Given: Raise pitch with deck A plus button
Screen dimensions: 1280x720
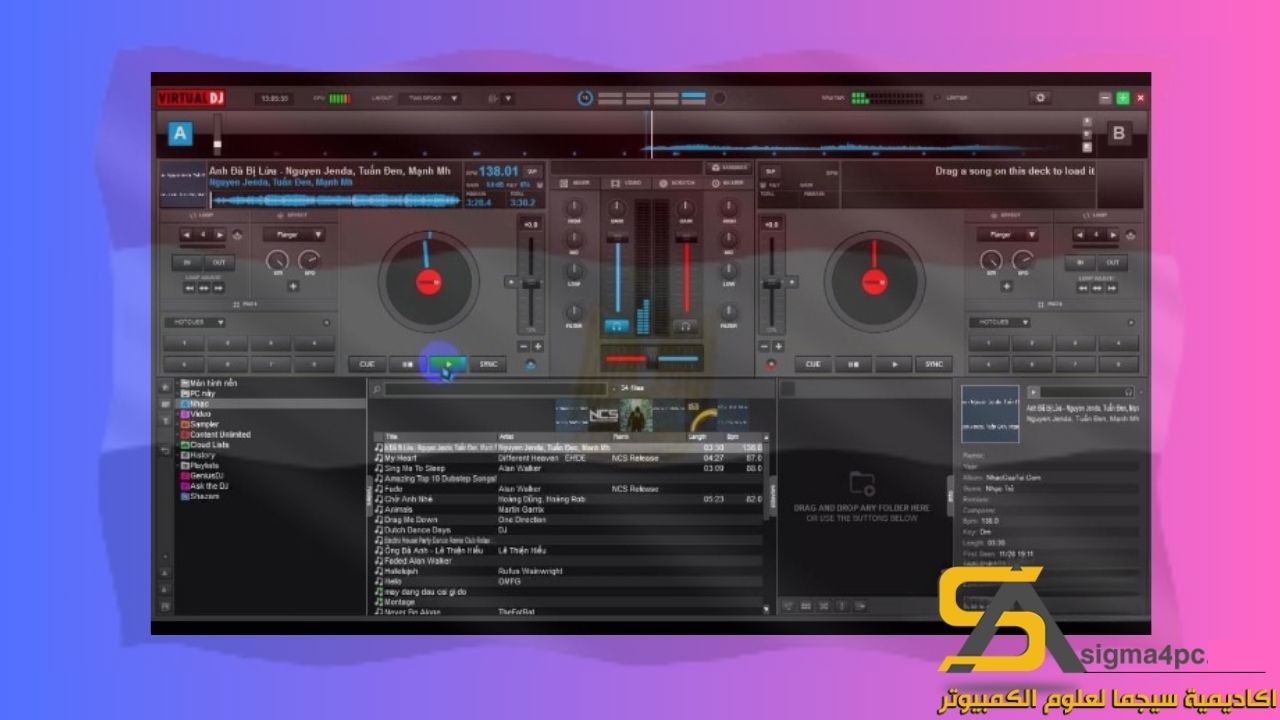Looking at the screenshot, I should (538, 346).
